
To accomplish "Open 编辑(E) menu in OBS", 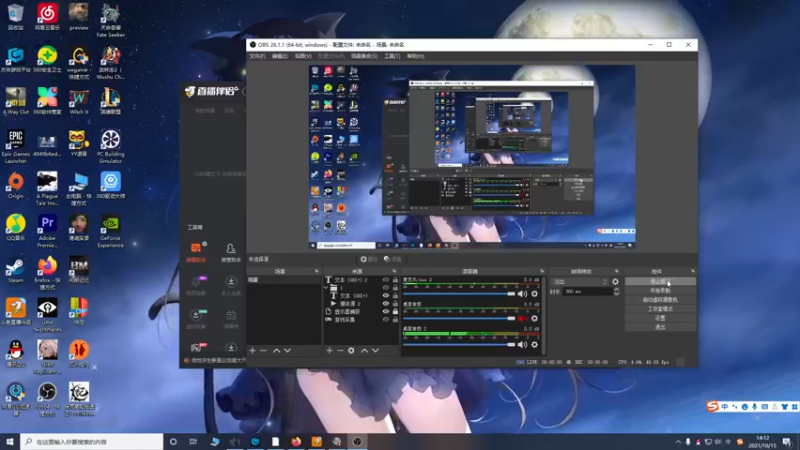I will 280,56.
